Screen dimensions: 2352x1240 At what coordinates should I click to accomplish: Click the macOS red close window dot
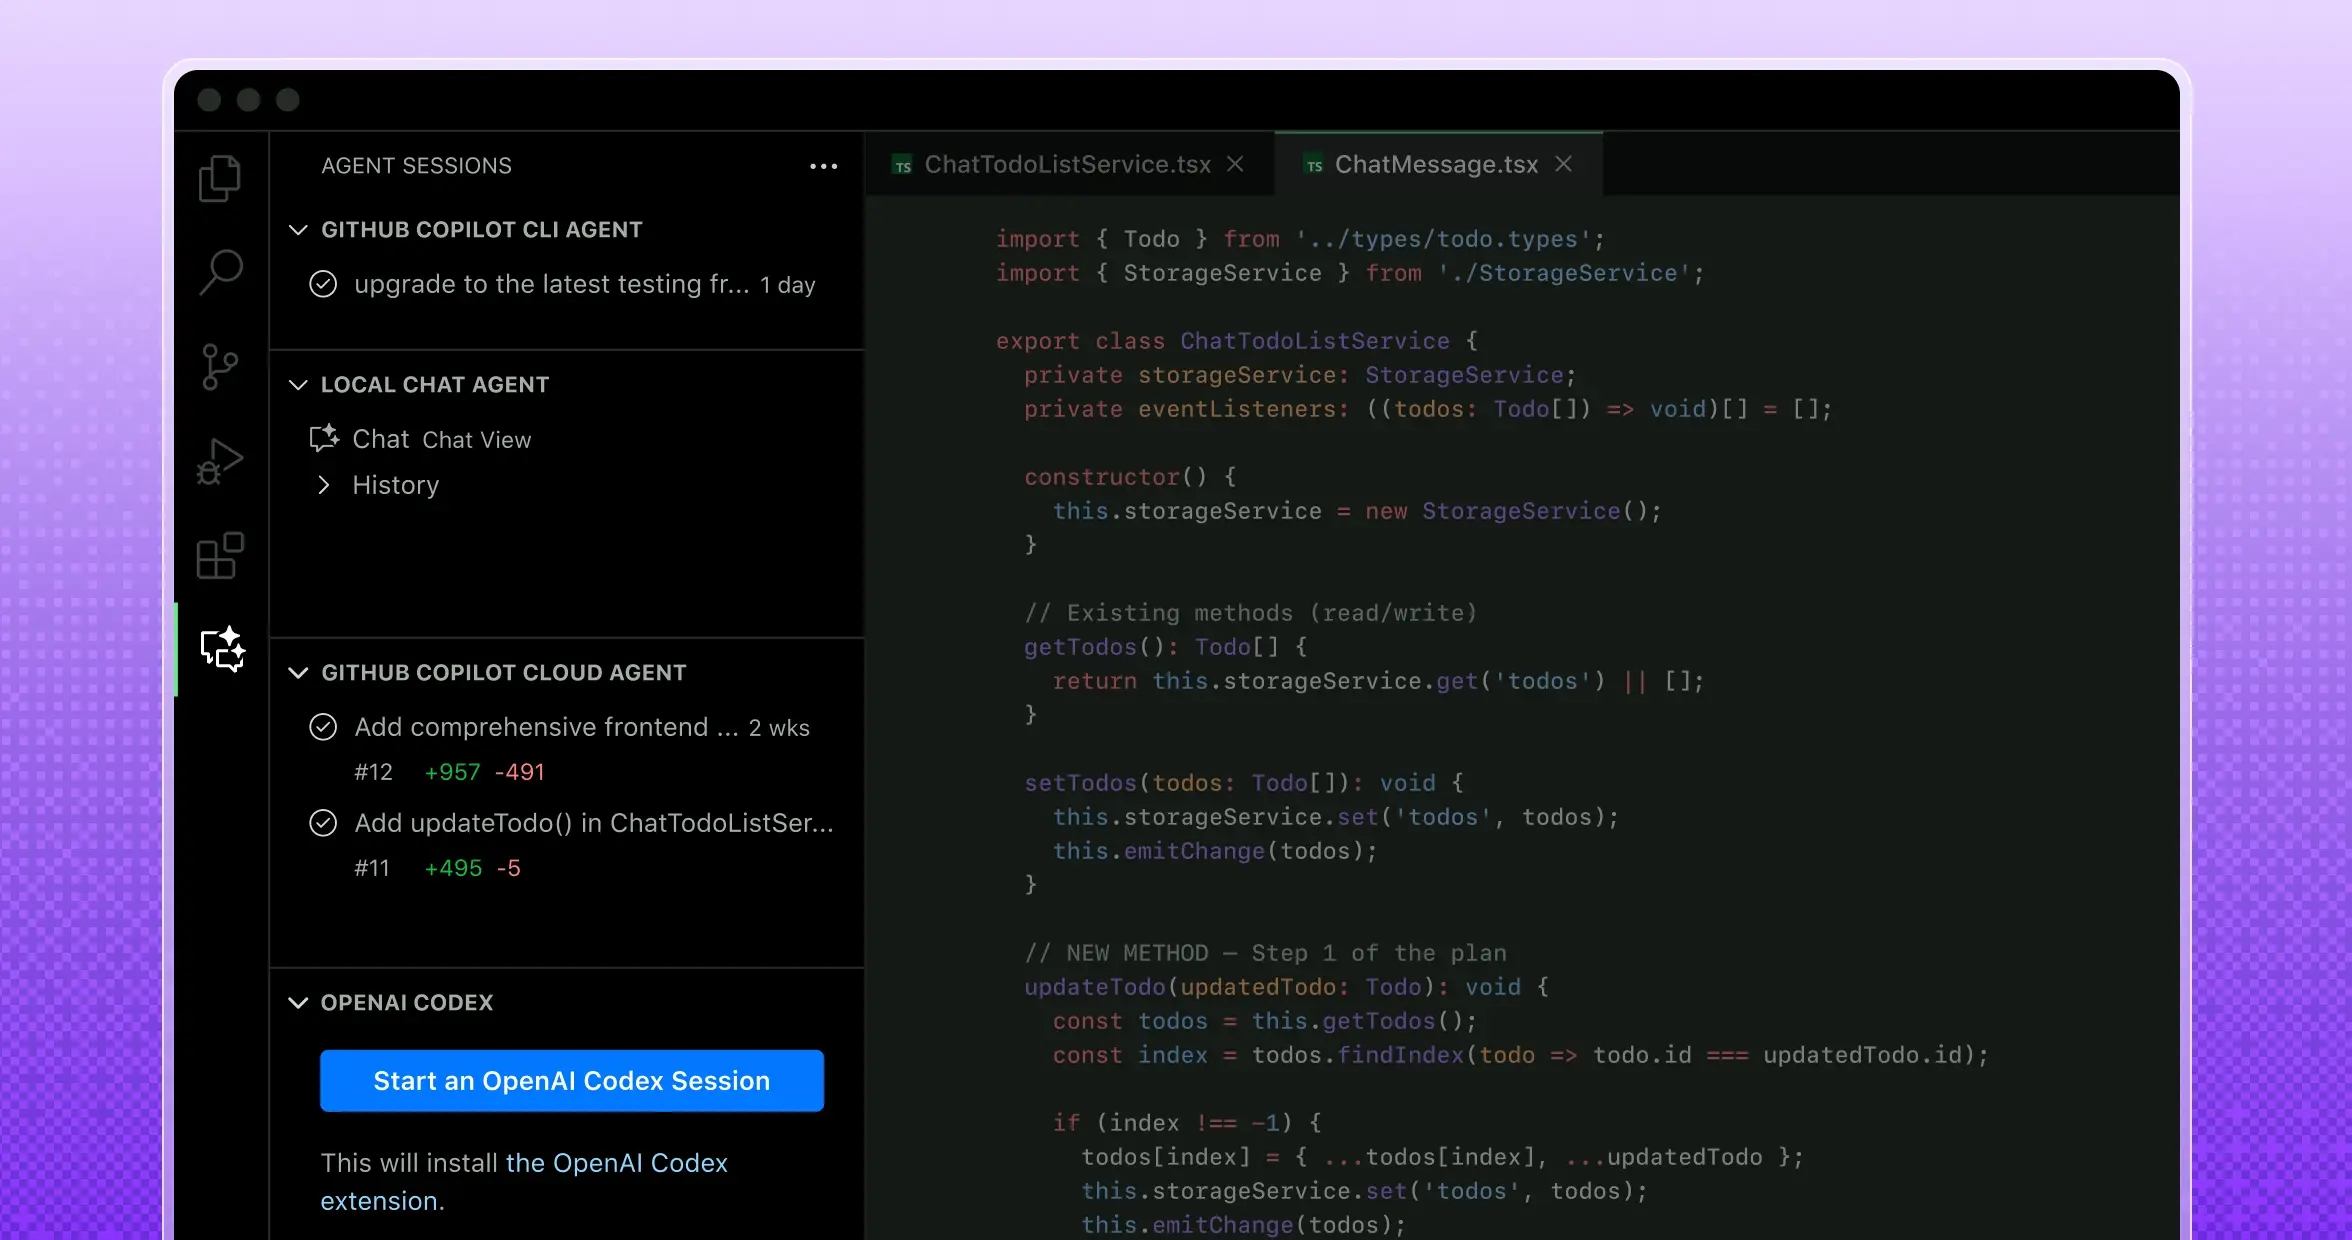209,100
